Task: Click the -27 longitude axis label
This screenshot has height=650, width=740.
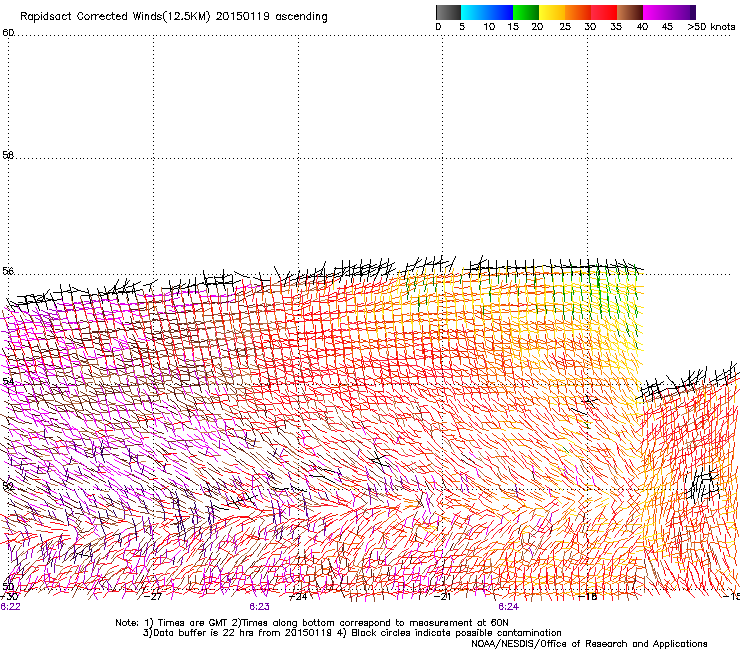Action: 153,597
